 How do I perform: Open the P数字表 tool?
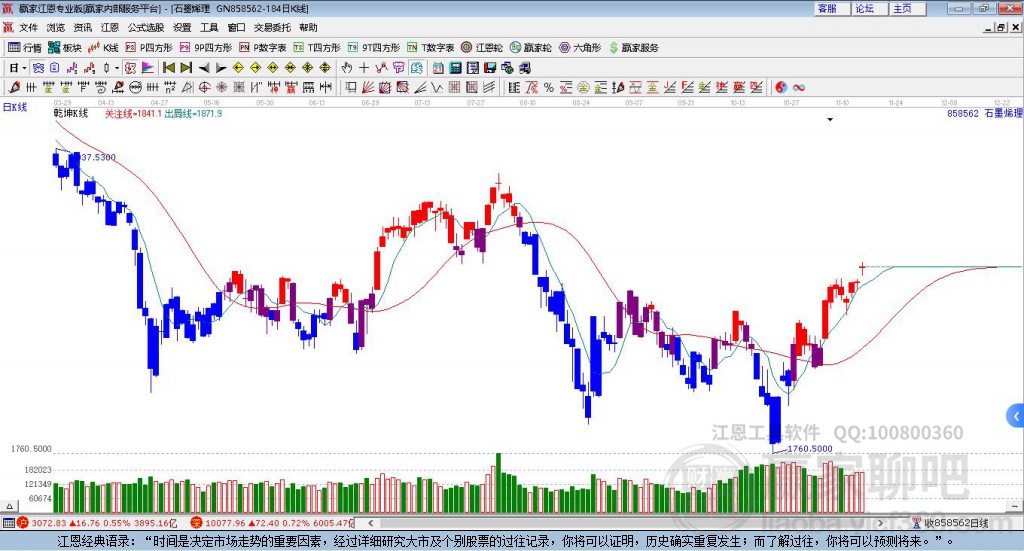coord(263,48)
